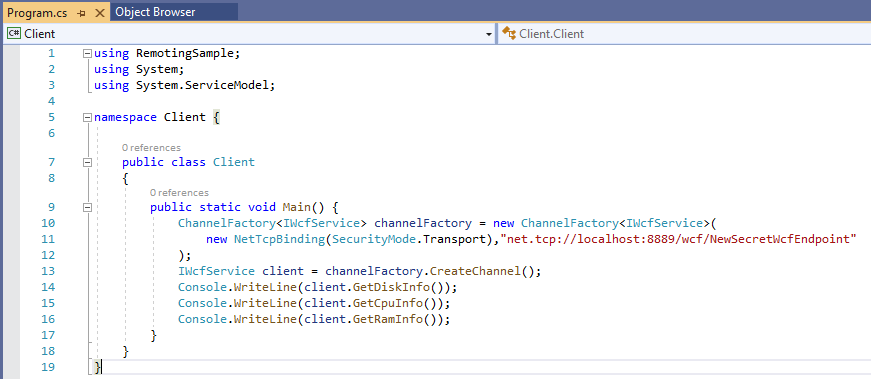This screenshot has height=379, width=871.
Task: Collapse the using directives block
Action: 87,53
